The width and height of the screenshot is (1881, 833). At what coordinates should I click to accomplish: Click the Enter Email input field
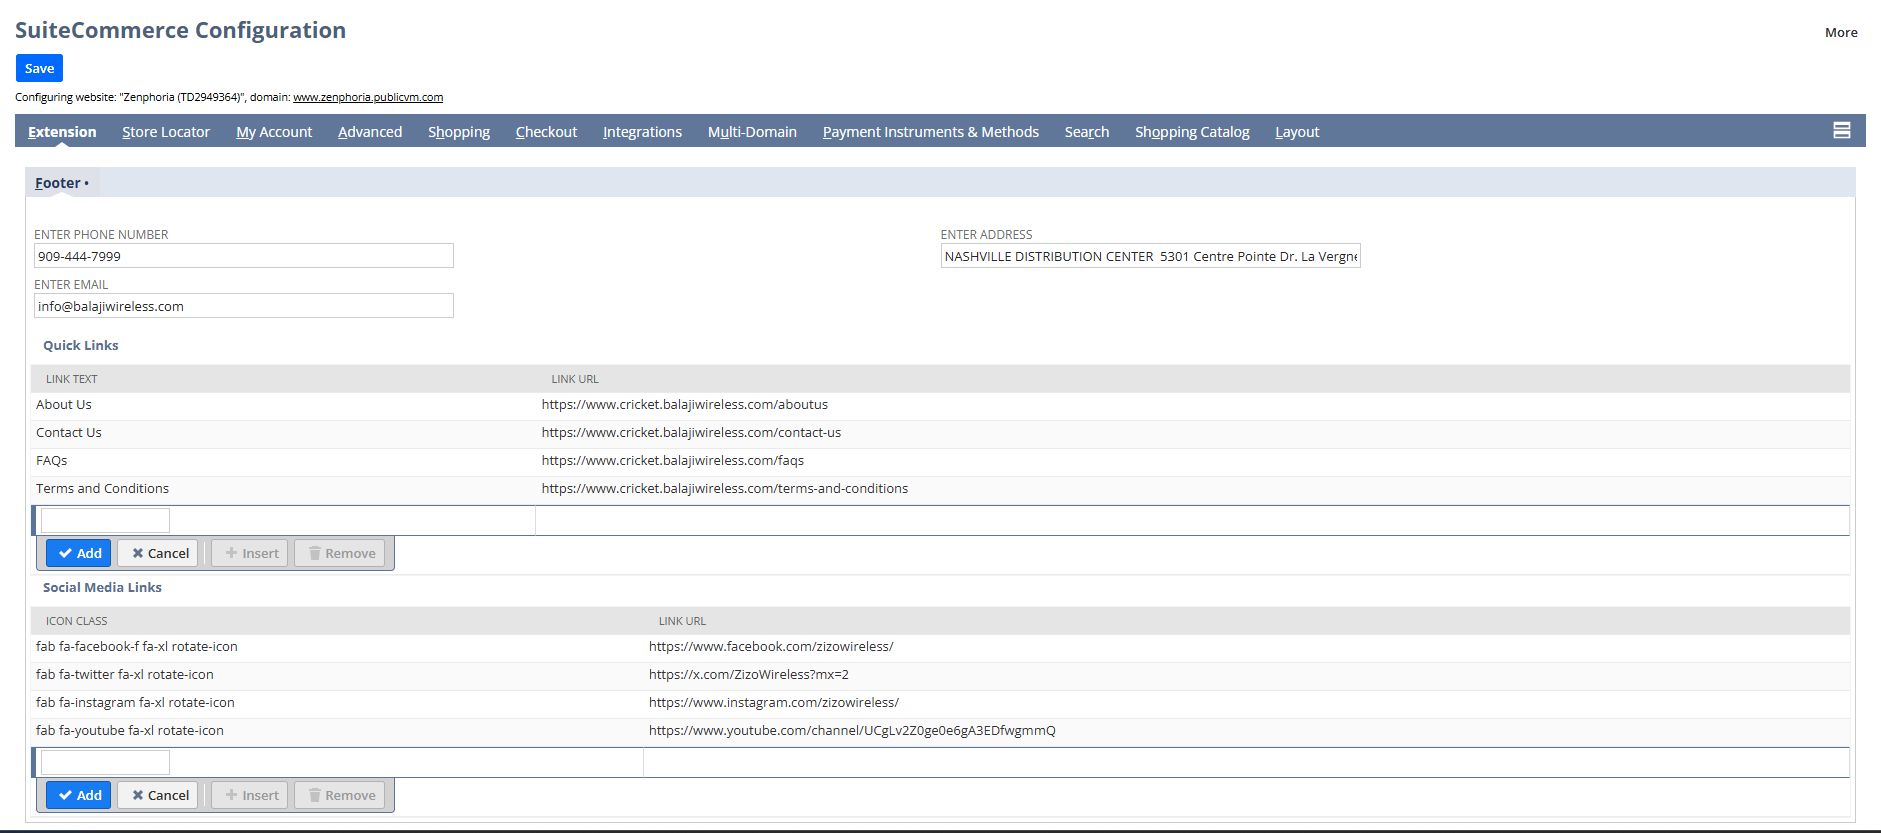pos(243,306)
